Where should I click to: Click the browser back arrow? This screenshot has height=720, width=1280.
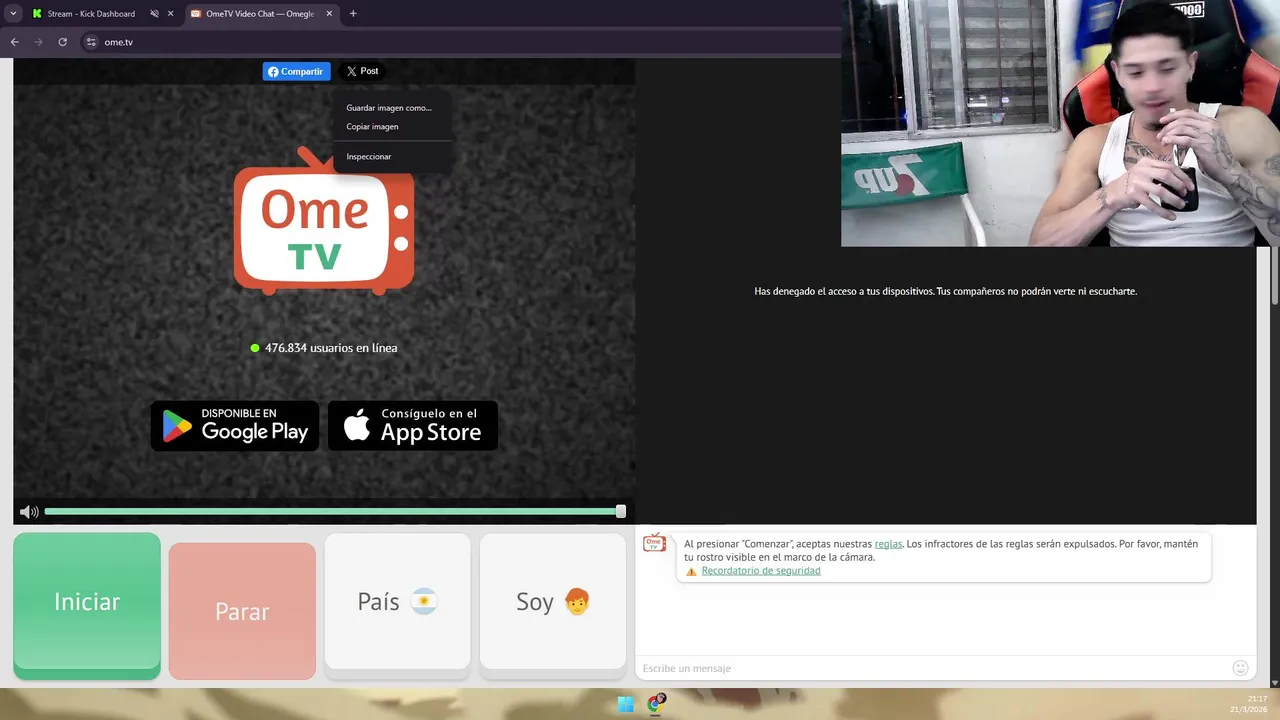14,42
